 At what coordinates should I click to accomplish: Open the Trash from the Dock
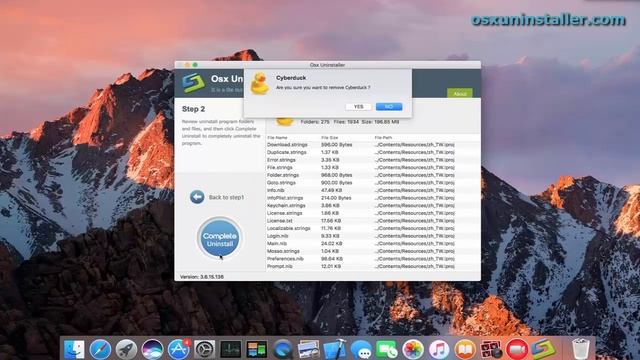[580, 349]
